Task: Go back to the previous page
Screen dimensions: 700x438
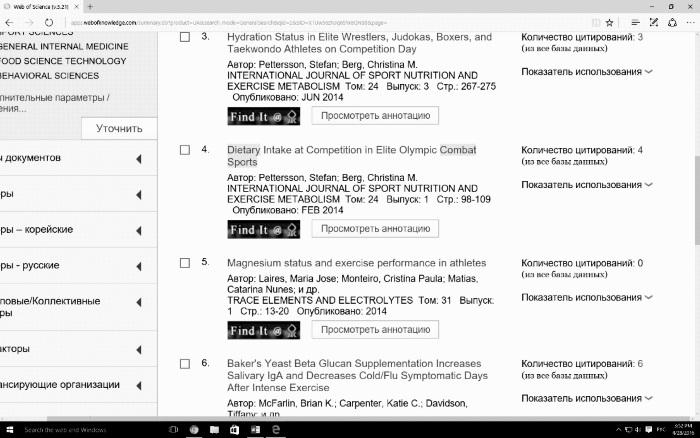Action: coord(9,22)
